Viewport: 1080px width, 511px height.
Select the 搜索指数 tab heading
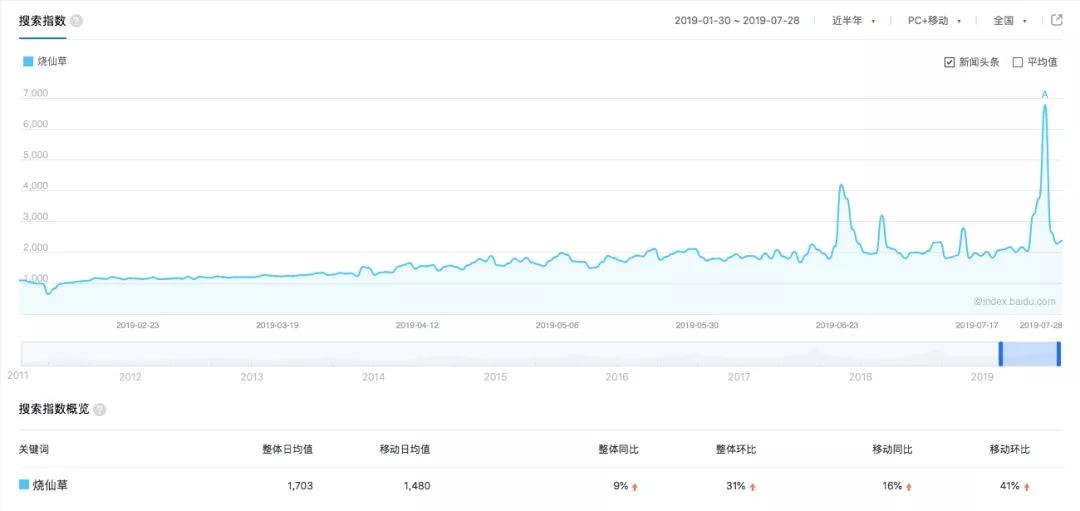click(42, 20)
